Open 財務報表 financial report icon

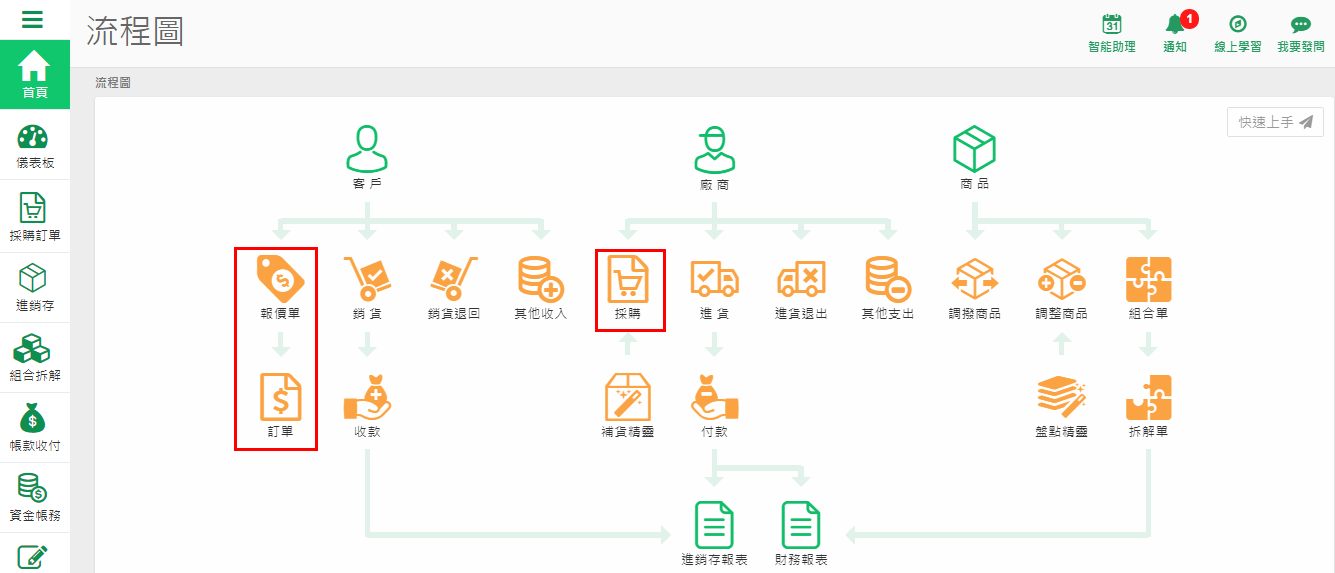[801, 525]
